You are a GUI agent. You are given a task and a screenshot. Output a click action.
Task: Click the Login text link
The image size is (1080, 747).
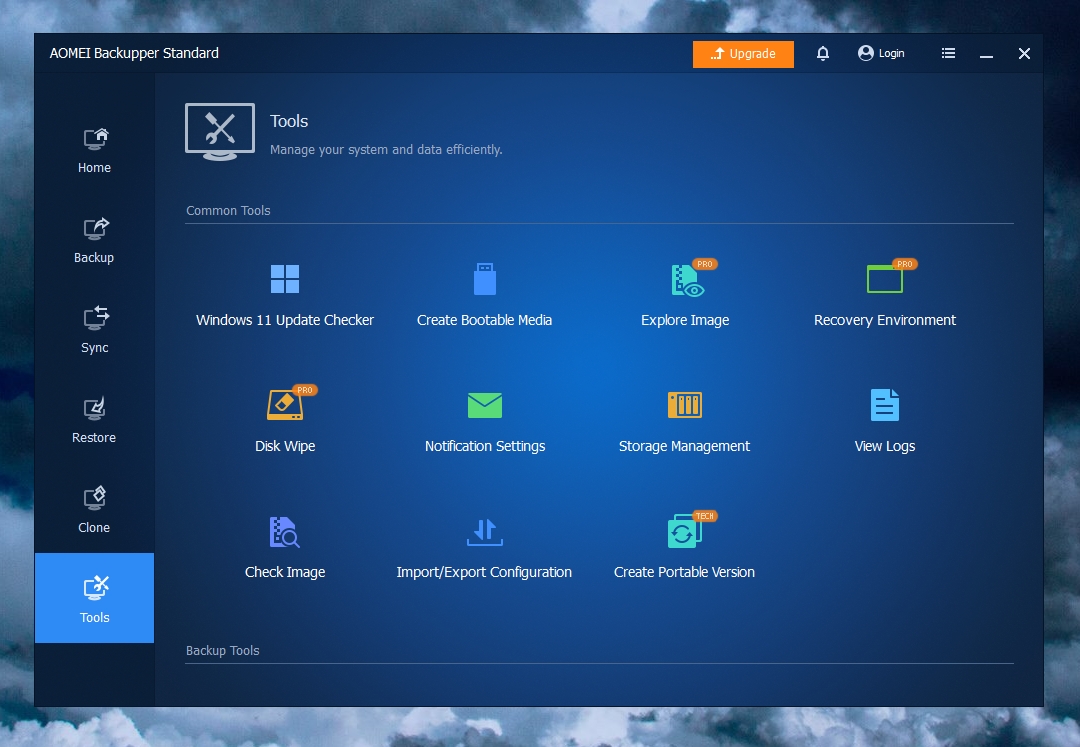[891, 53]
